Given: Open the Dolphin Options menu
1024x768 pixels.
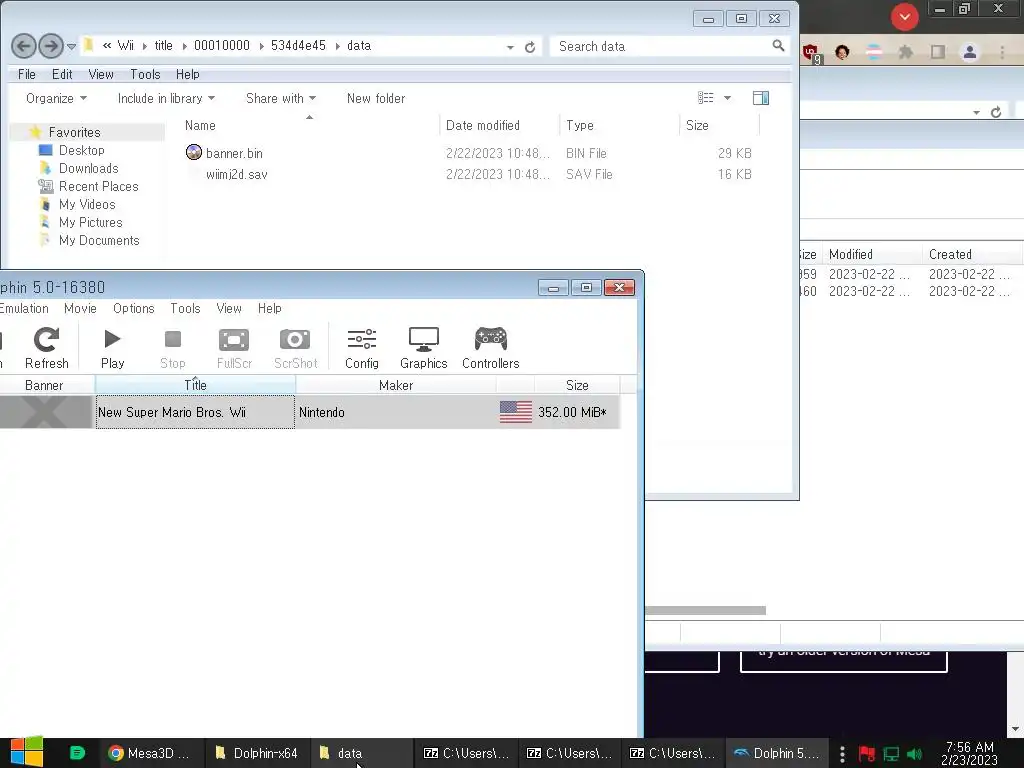Looking at the screenshot, I should coord(134,308).
